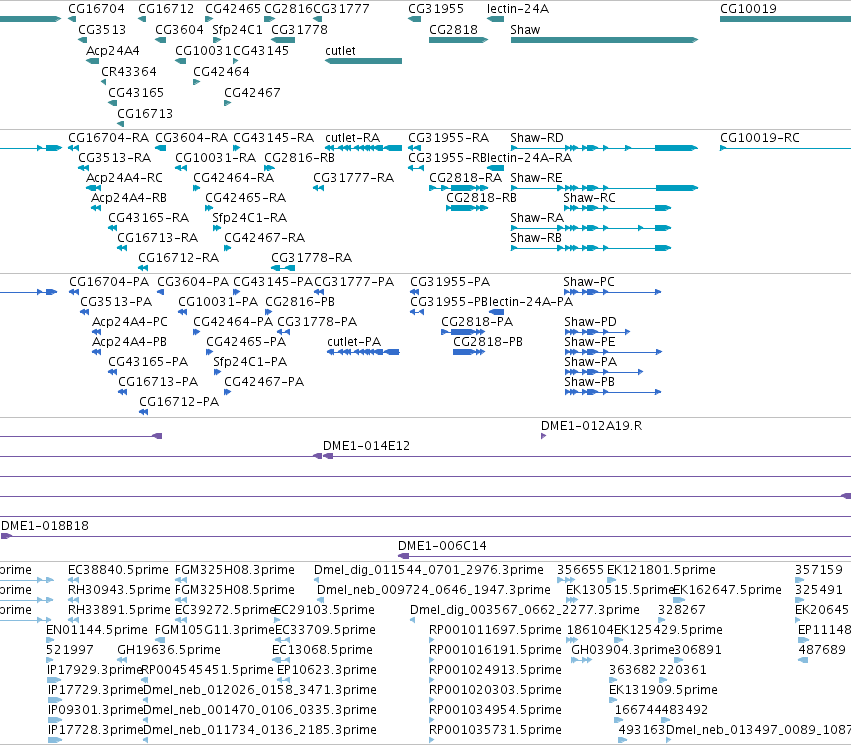Select the RP001011697.5prime EST label
This screenshot has width=851, height=745.
pyautogui.click(x=495, y=629)
